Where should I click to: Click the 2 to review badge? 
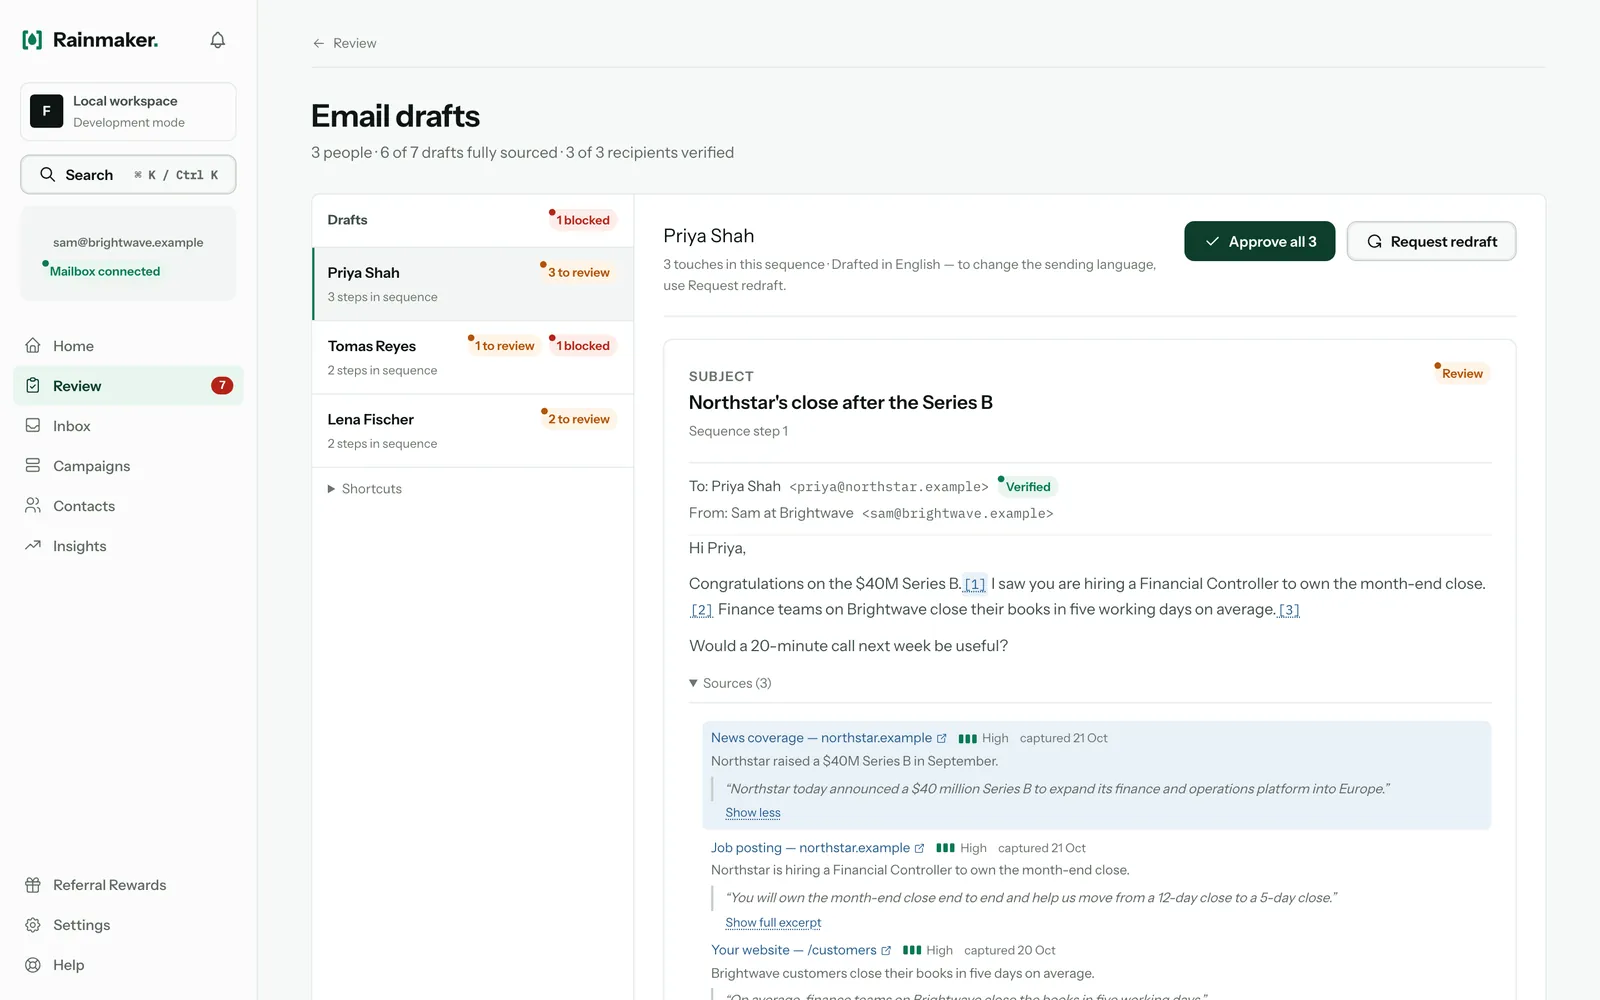[x=578, y=419]
